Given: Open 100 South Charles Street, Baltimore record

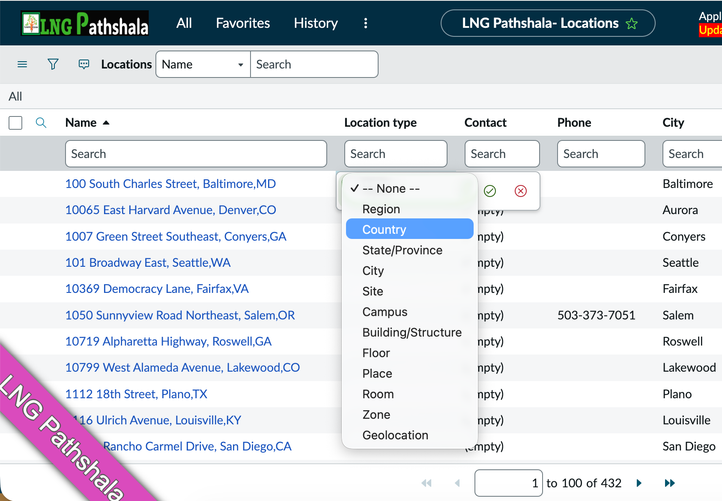Looking at the screenshot, I should (x=170, y=184).
